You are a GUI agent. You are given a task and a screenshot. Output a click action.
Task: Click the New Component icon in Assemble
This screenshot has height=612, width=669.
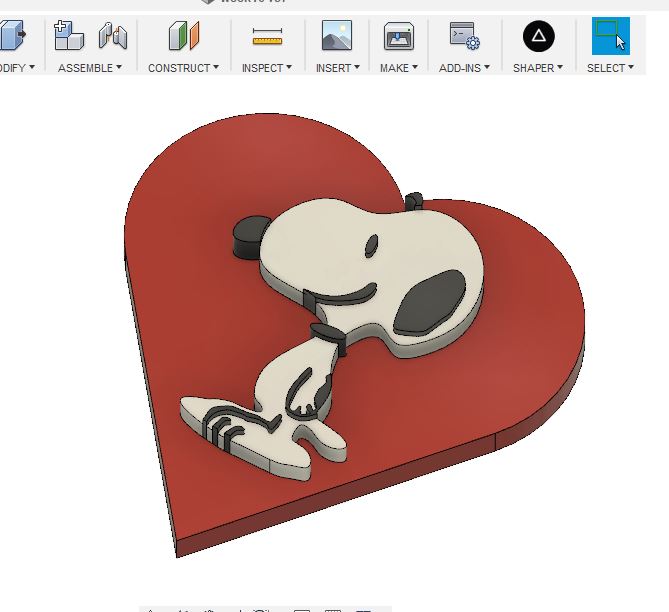tap(69, 35)
